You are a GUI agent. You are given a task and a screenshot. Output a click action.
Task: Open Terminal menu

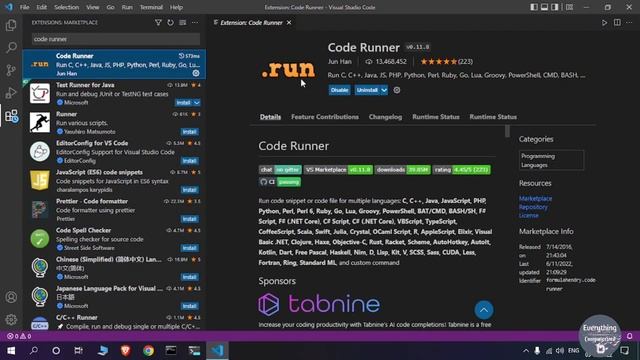coord(151,7)
